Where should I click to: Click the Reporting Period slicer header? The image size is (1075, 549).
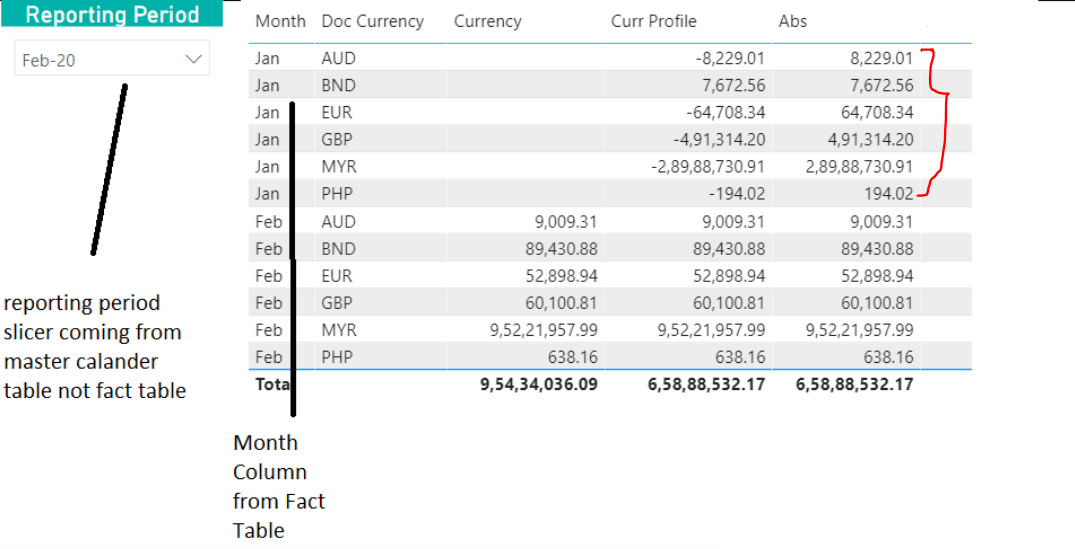click(x=112, y=14)
